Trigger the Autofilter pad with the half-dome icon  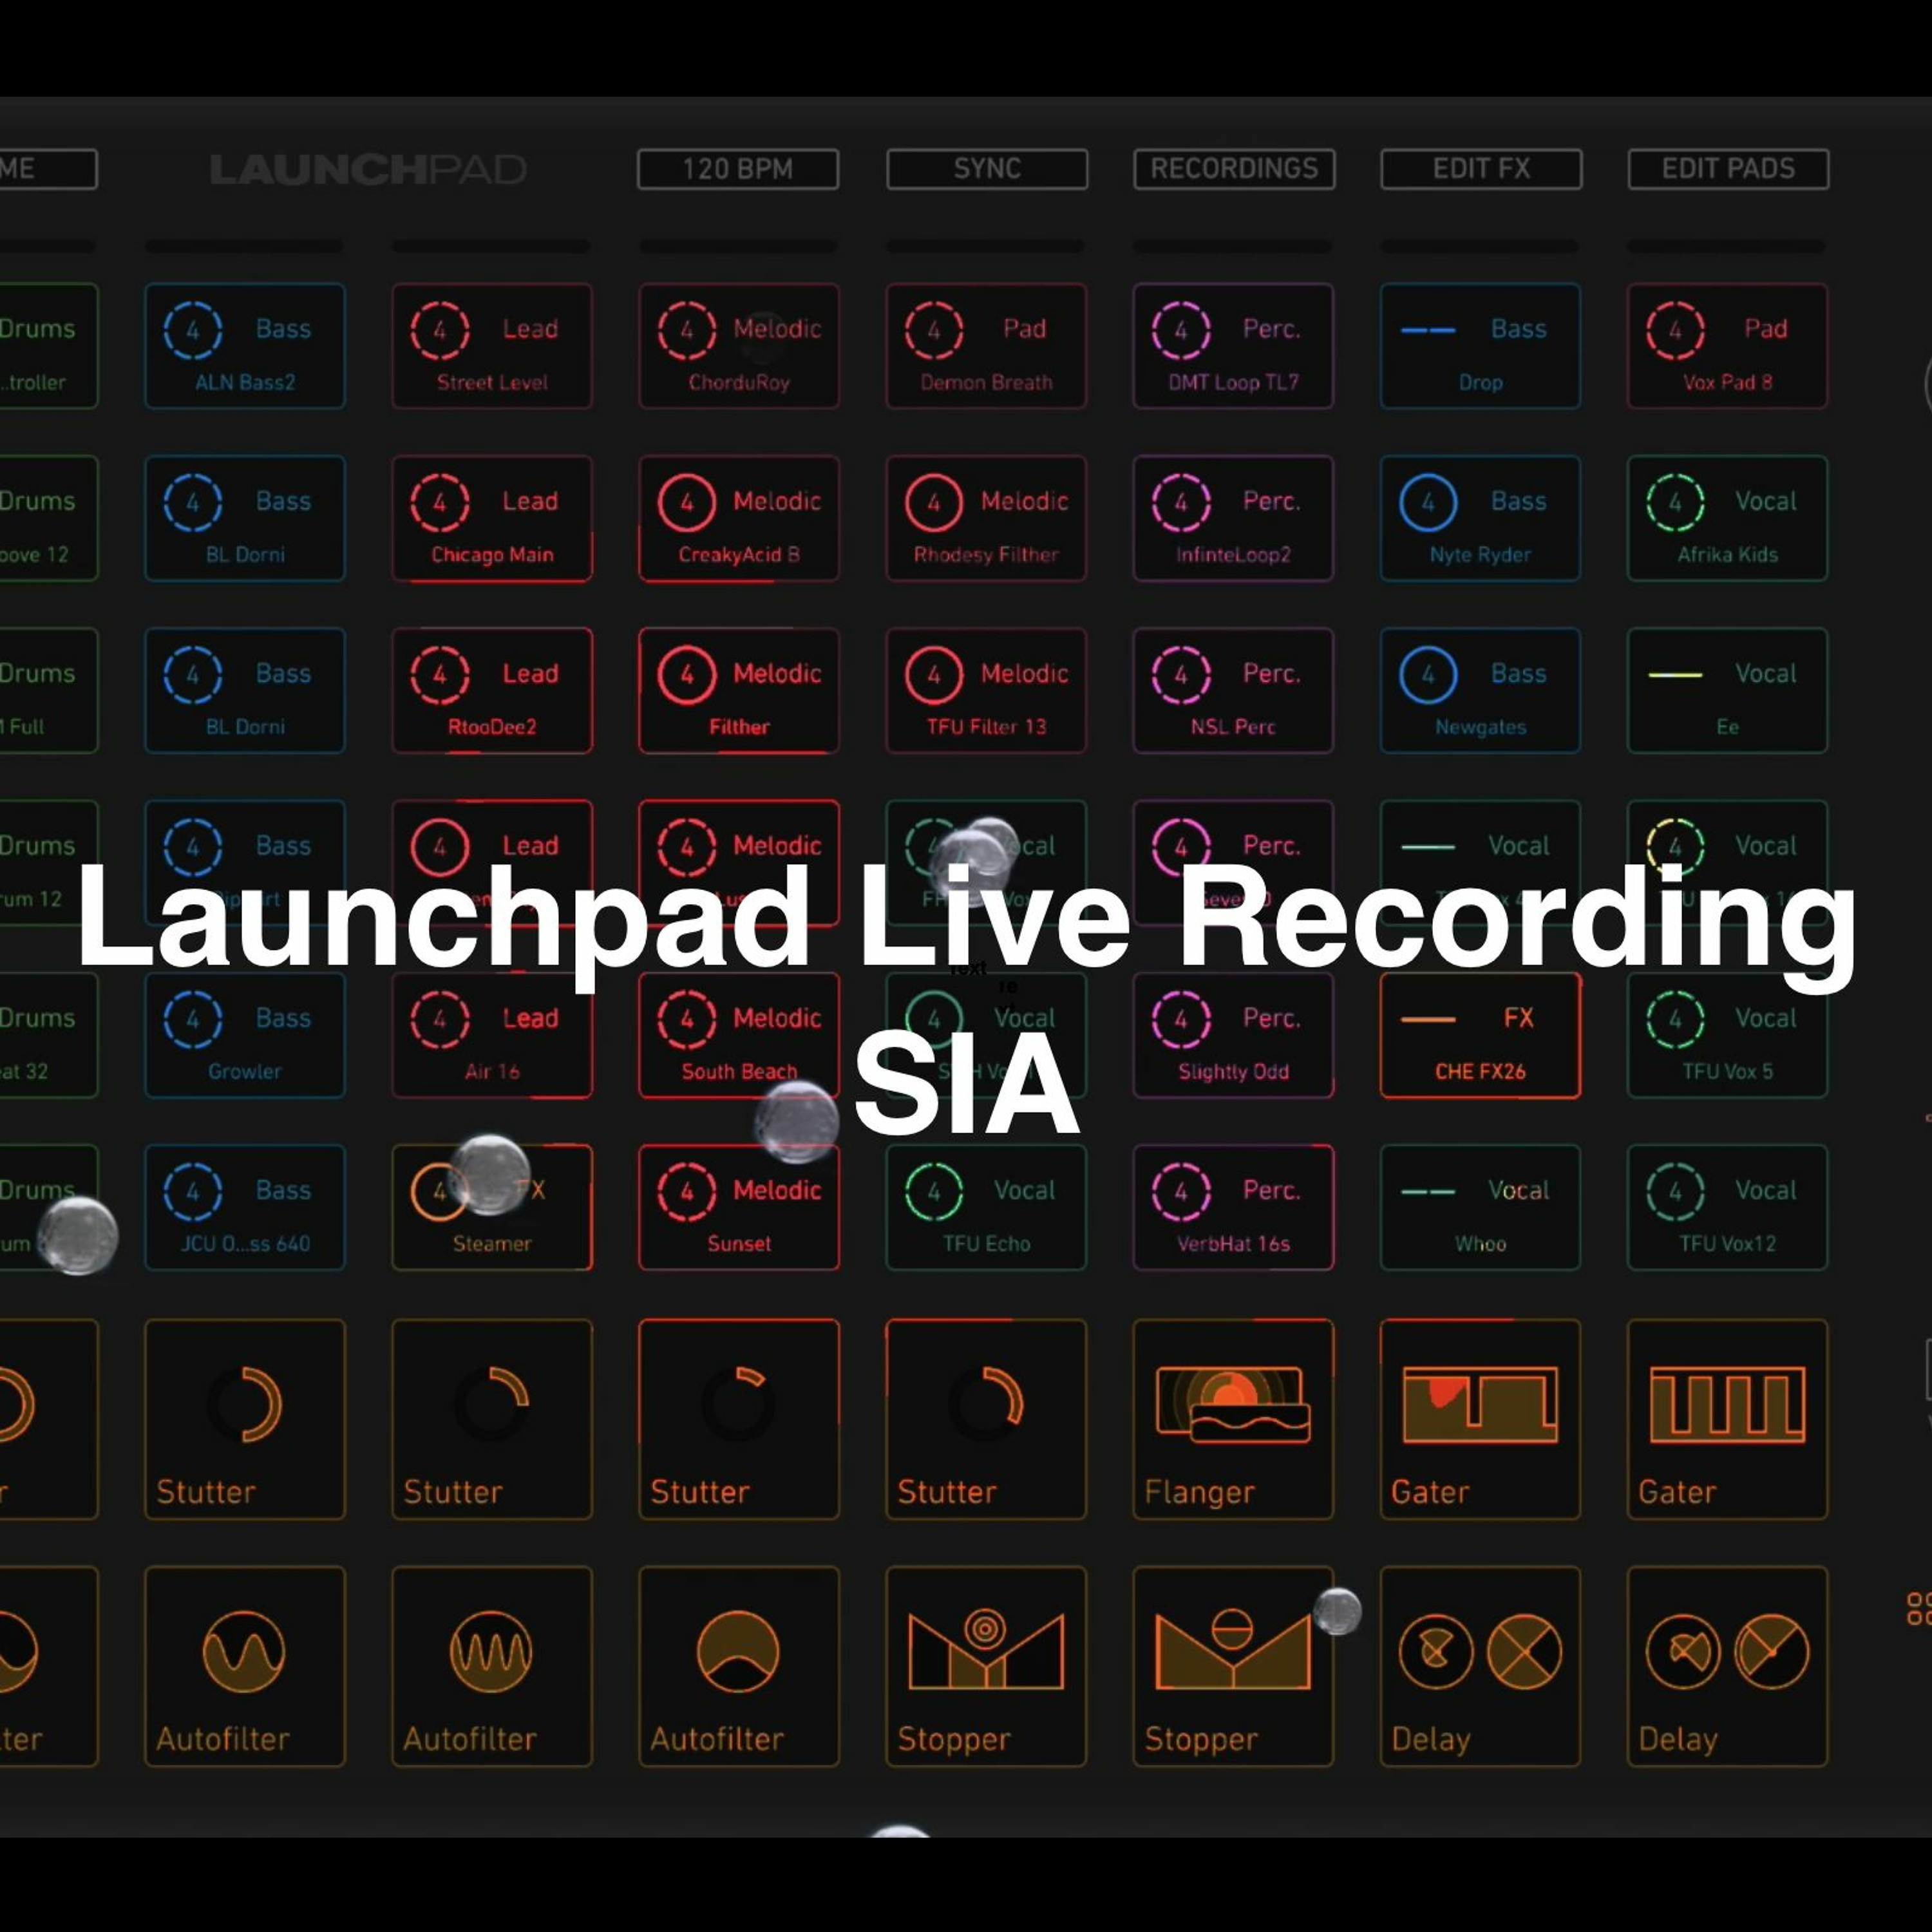(x=739, y=1667)
